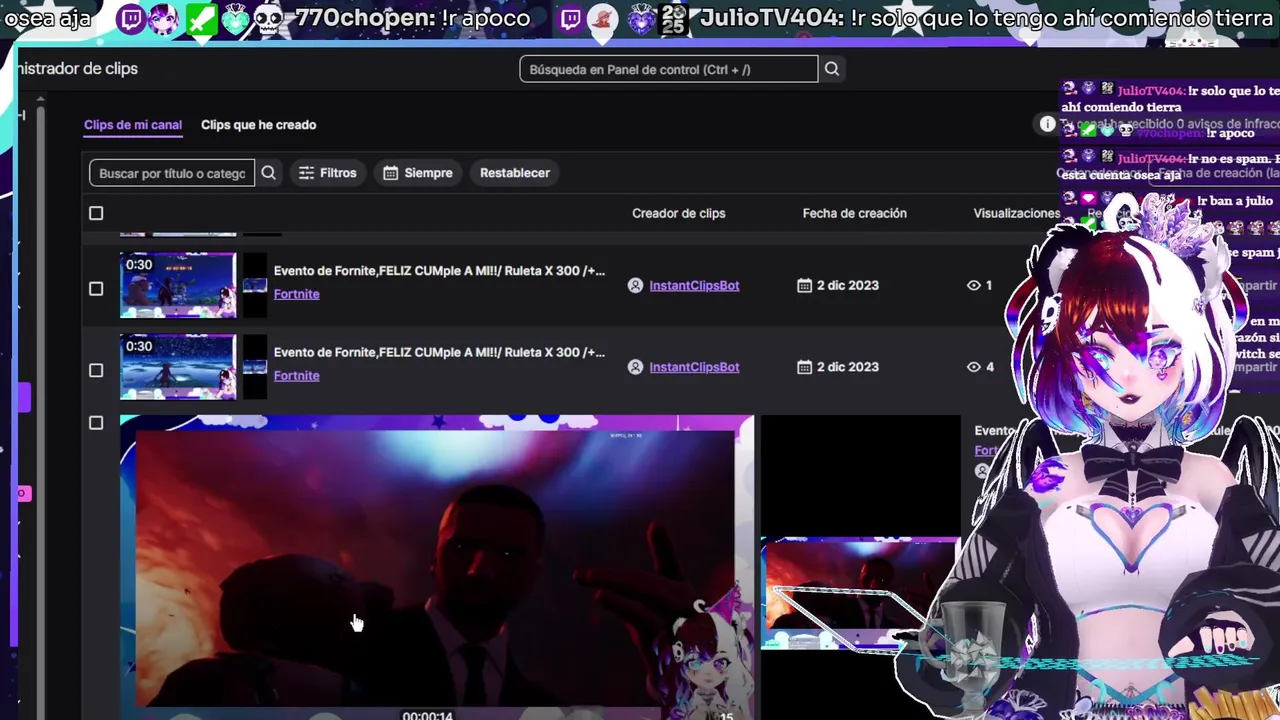
Task: Open InstantClipsBot link on the 1-view clip
Action: [694, 285]
